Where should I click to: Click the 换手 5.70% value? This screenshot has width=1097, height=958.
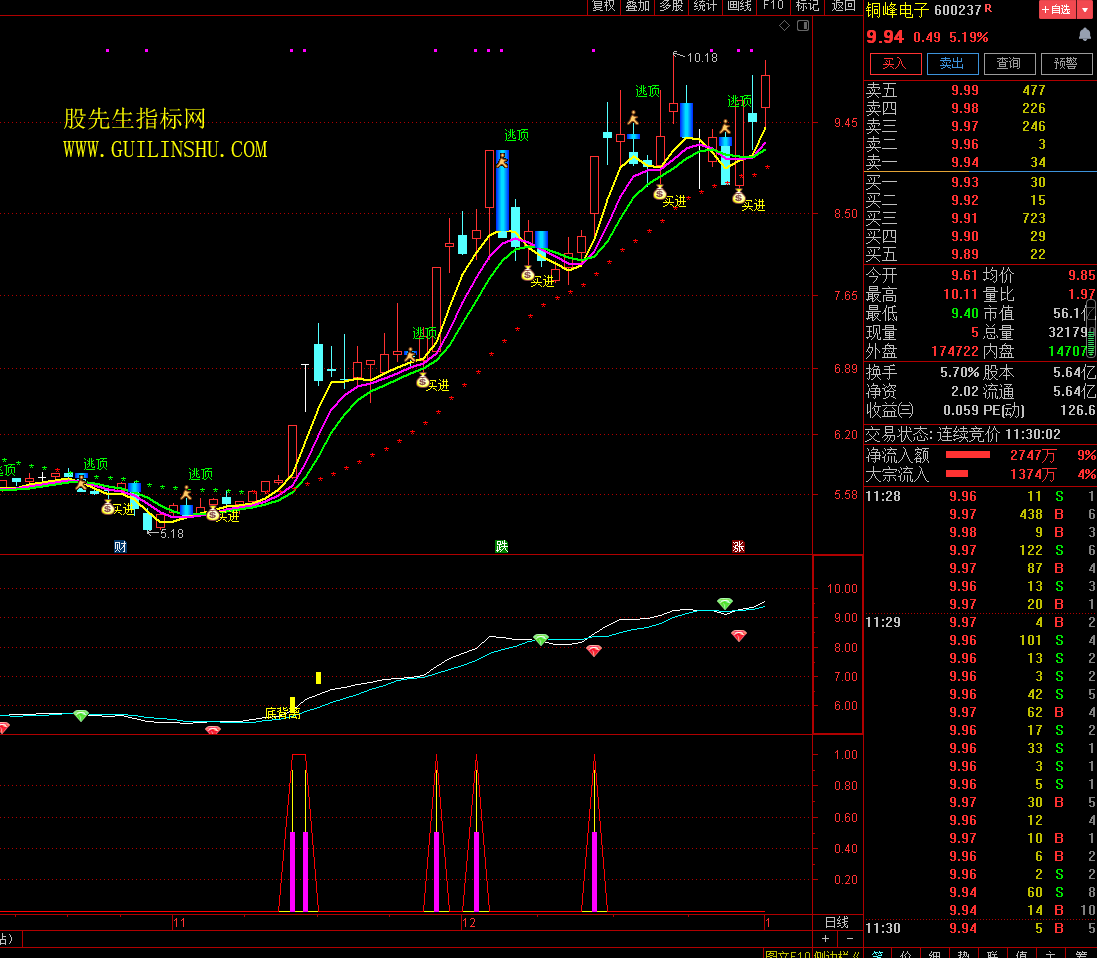tap(959, 372)
